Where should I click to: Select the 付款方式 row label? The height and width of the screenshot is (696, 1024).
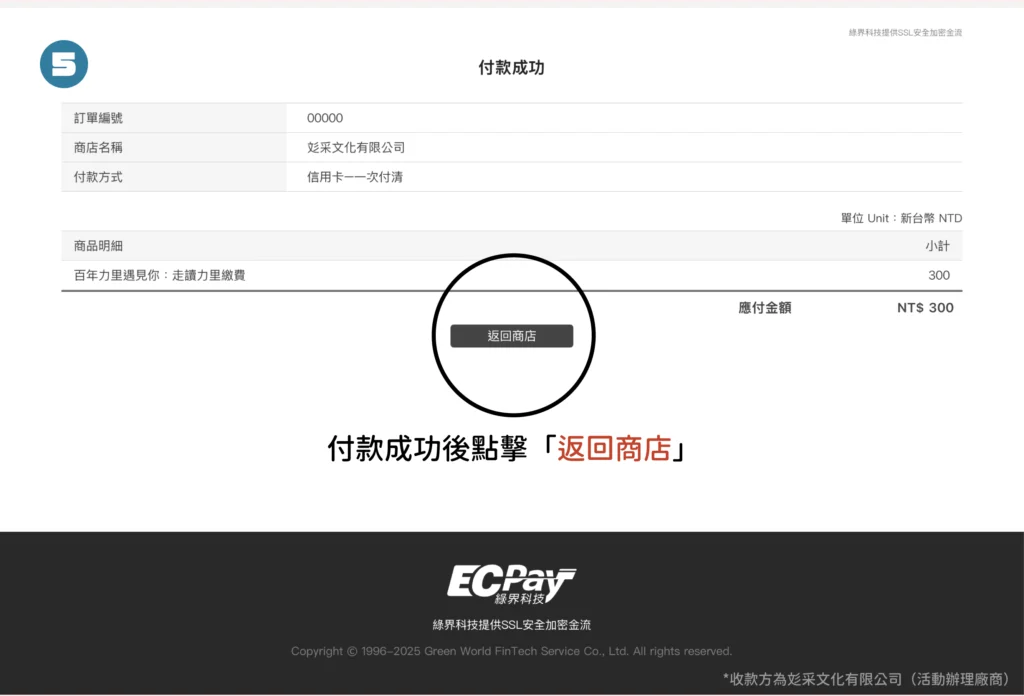click(98, 177)
